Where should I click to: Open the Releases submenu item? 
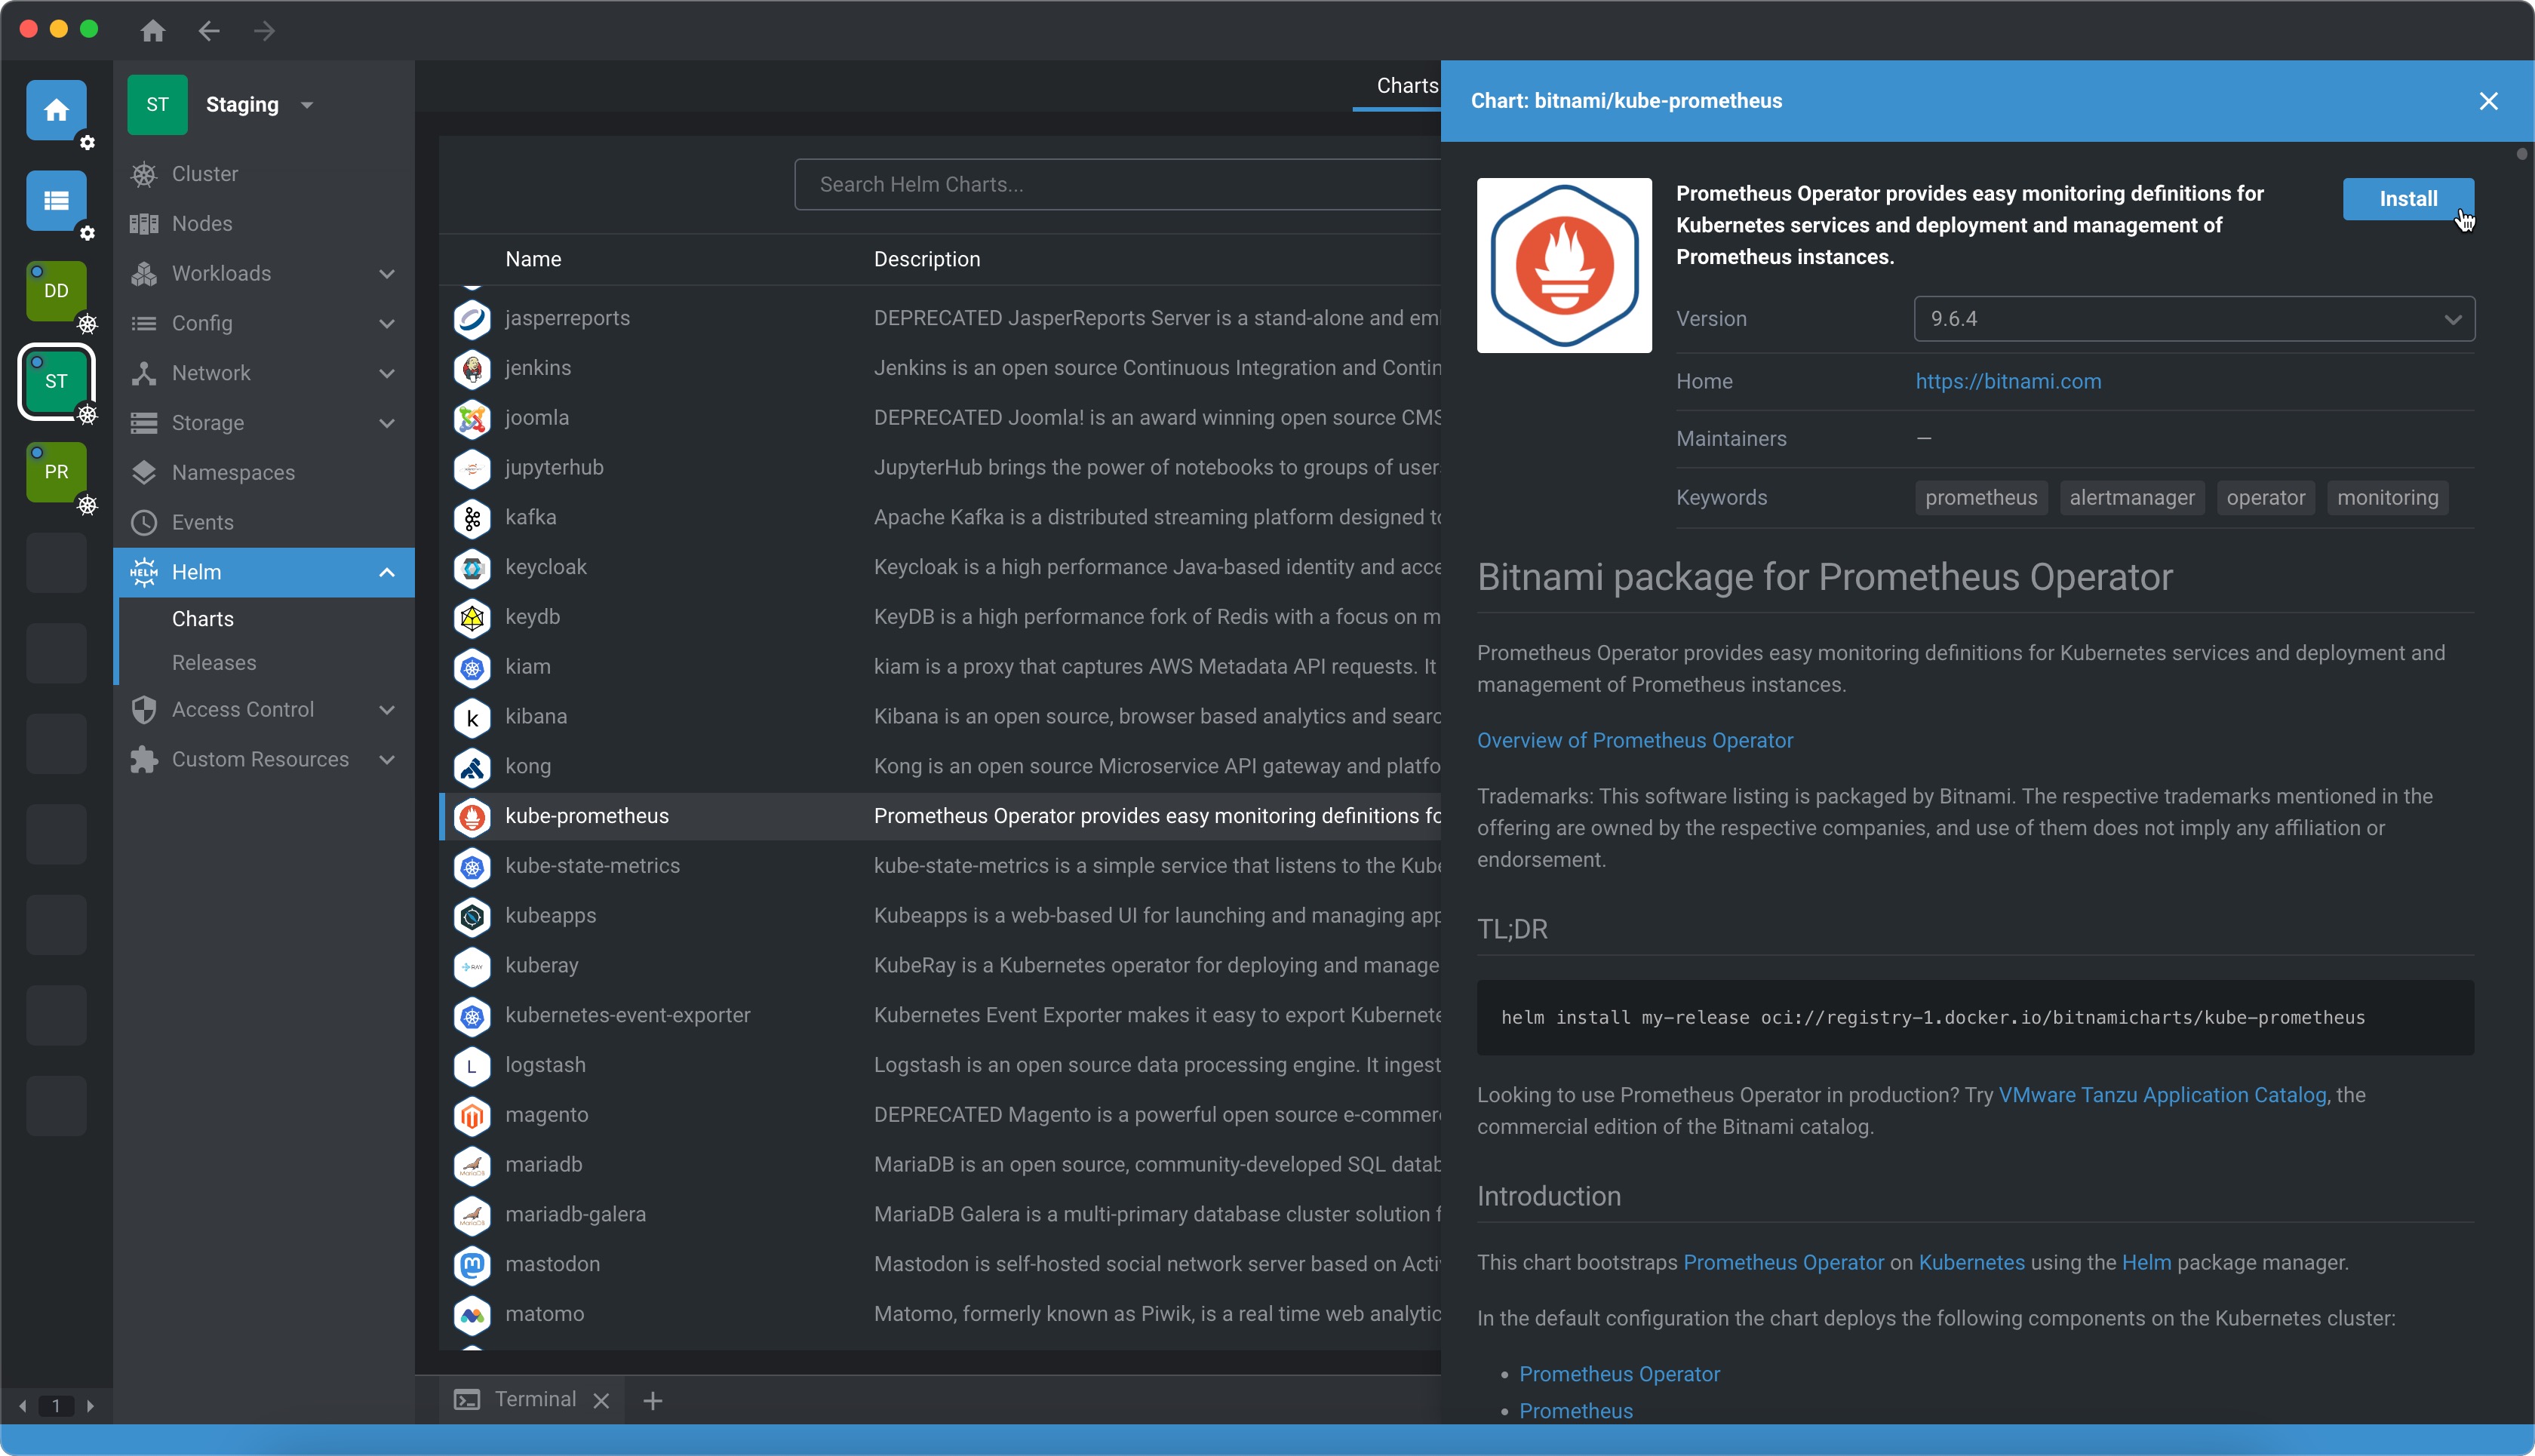point(214,663)
